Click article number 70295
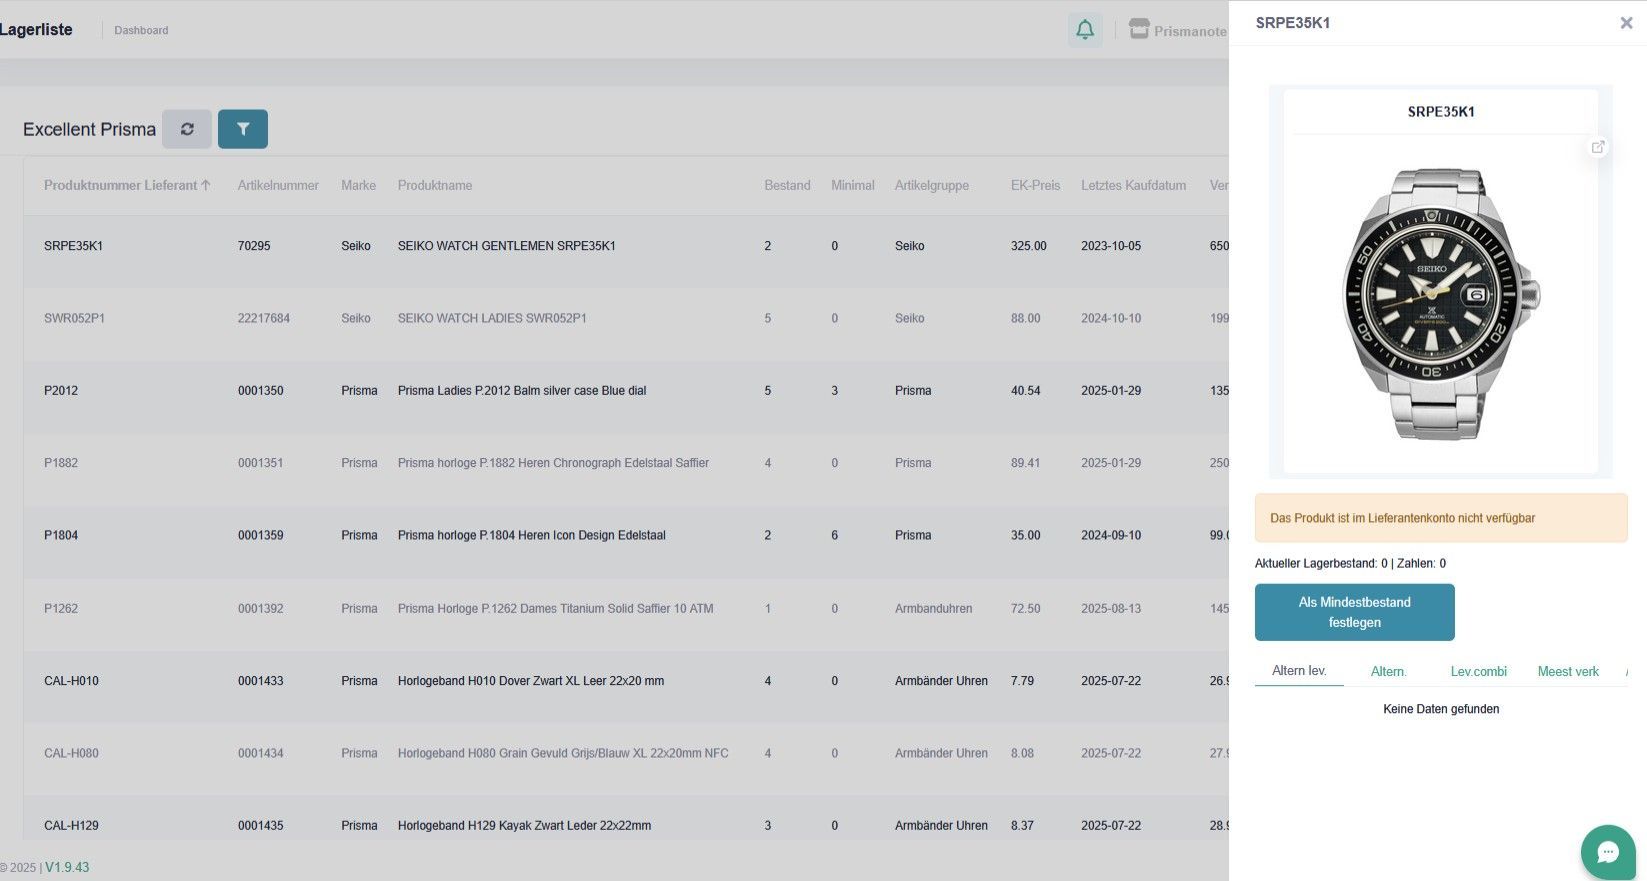The width and height of the screenshot is (1647, 881). coord(254,246)
